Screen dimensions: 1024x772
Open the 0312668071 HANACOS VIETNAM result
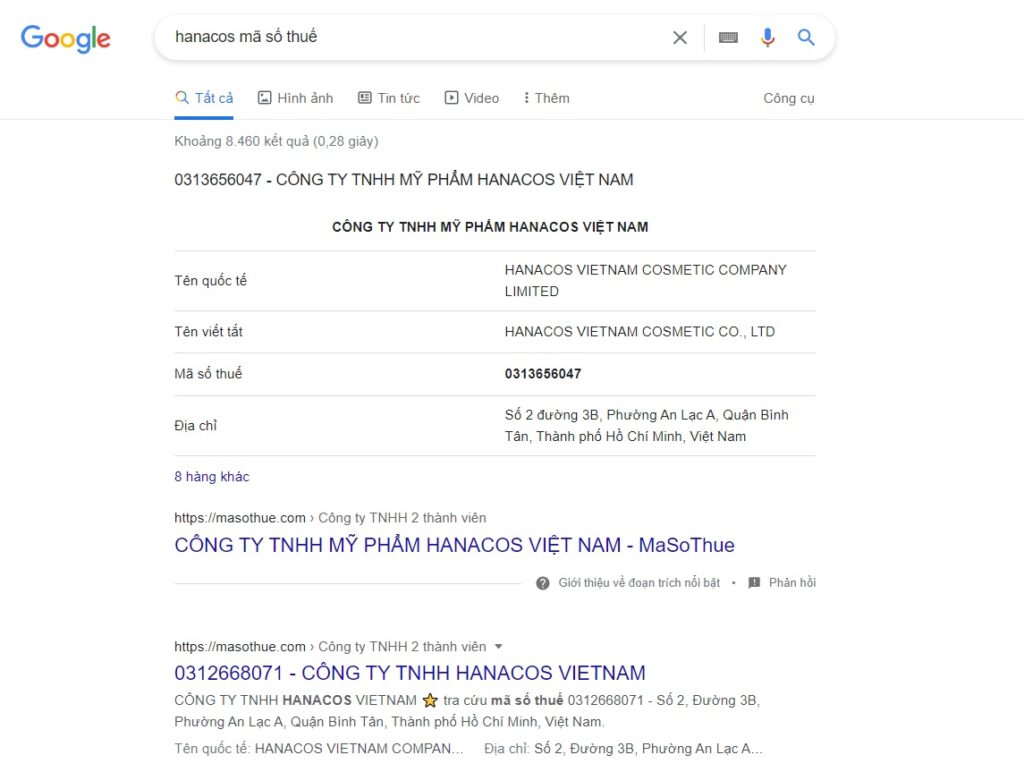[410, 673]
